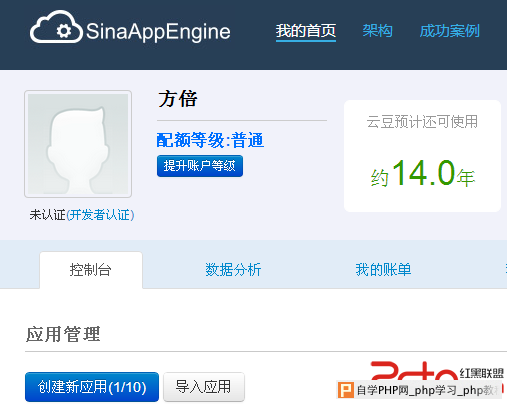Open 成功案例 in the top navigation
Viewport: 507px width, 404px height.
point(449,31)
